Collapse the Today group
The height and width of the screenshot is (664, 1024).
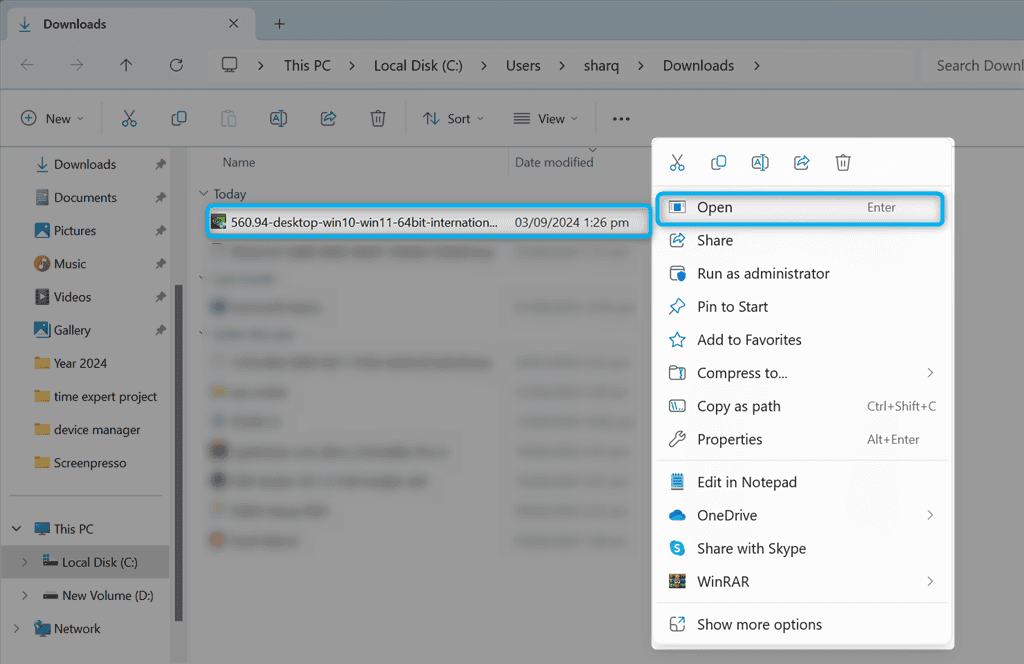click(203, 194)
